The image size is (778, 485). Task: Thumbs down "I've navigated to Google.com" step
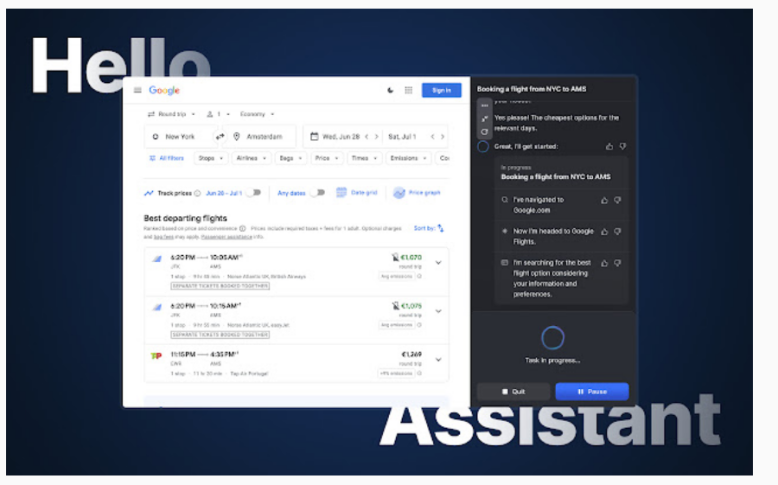618,200
